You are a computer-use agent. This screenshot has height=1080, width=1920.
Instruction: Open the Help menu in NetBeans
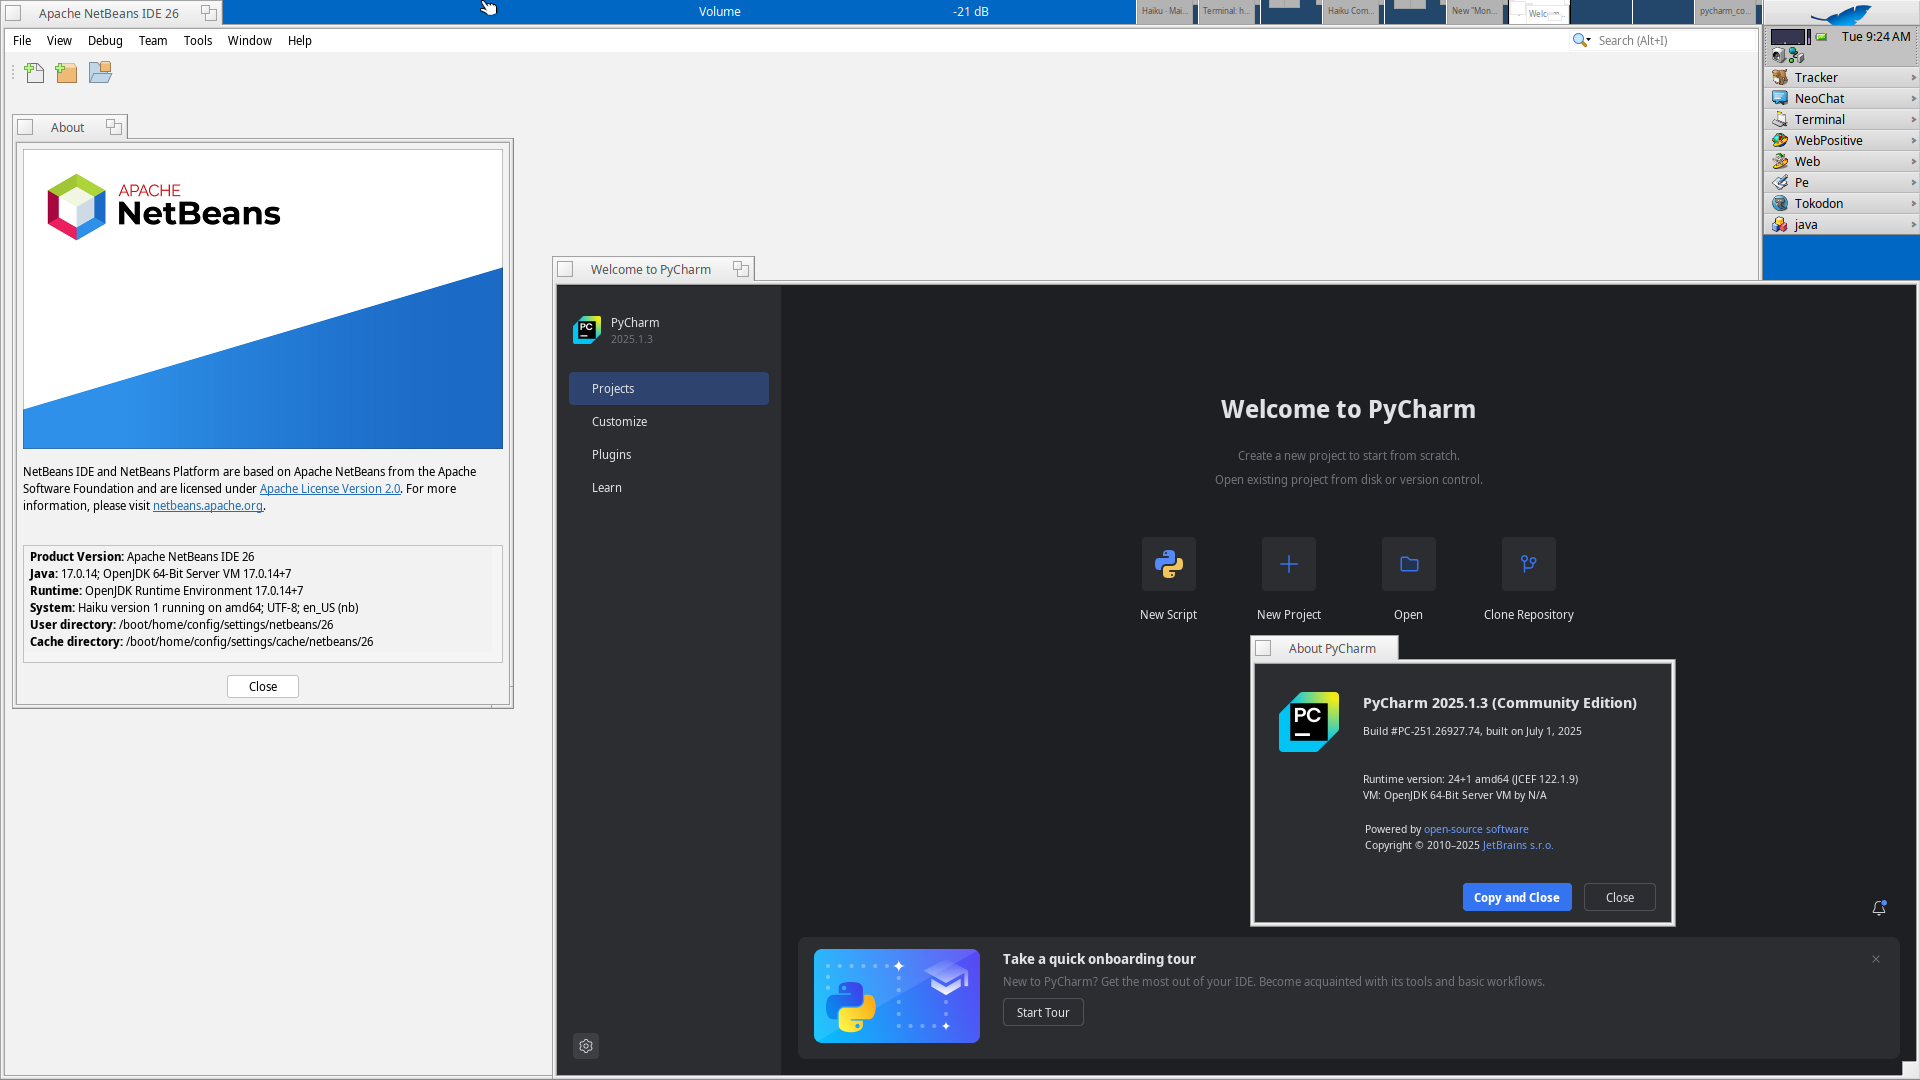point(300,40)
